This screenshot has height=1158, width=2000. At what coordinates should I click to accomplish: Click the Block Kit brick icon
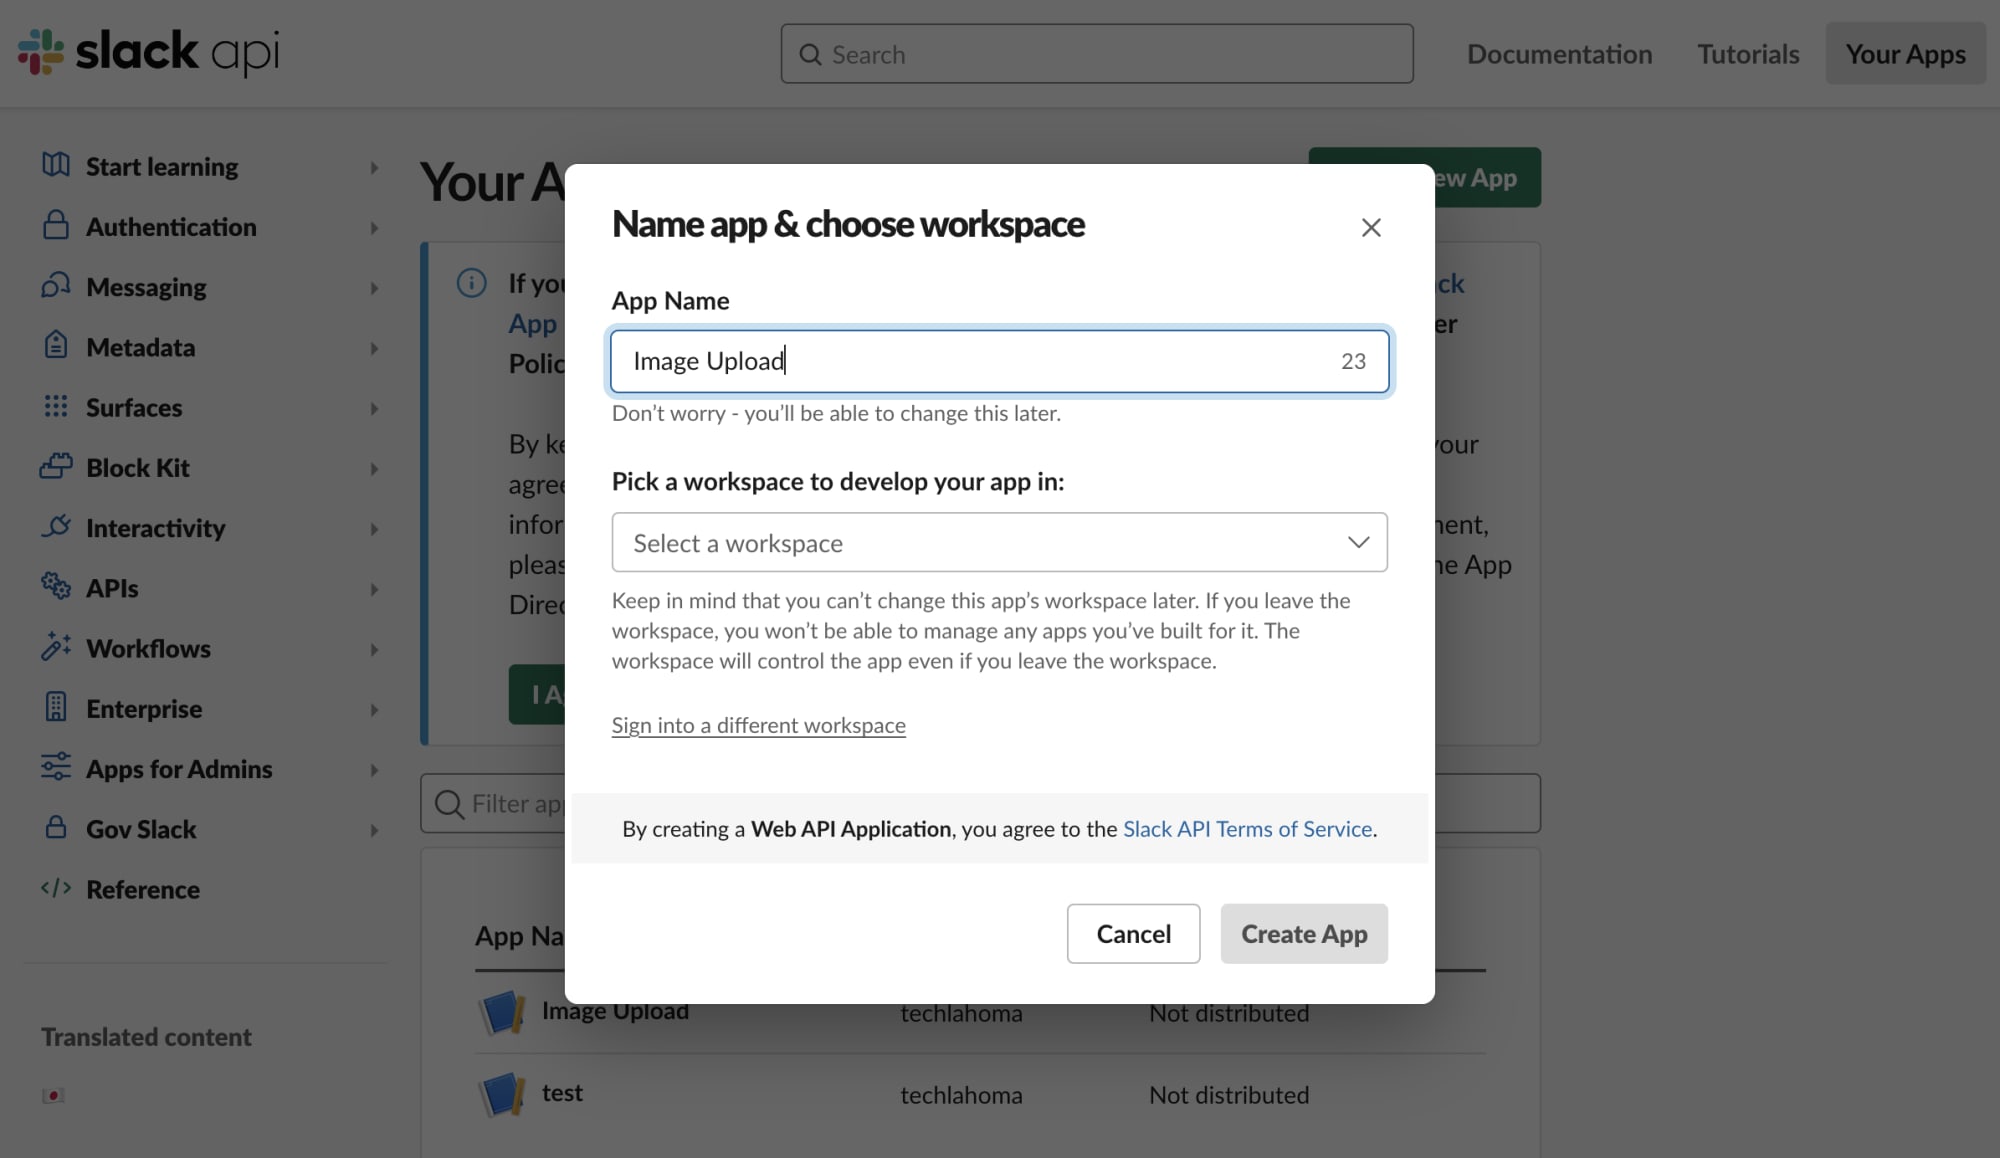click(56, 466)
